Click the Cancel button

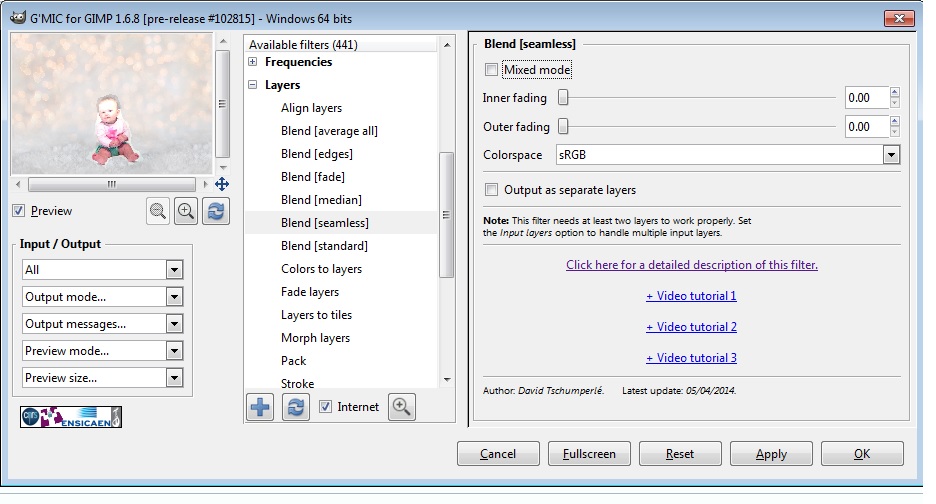pos(498,454)
